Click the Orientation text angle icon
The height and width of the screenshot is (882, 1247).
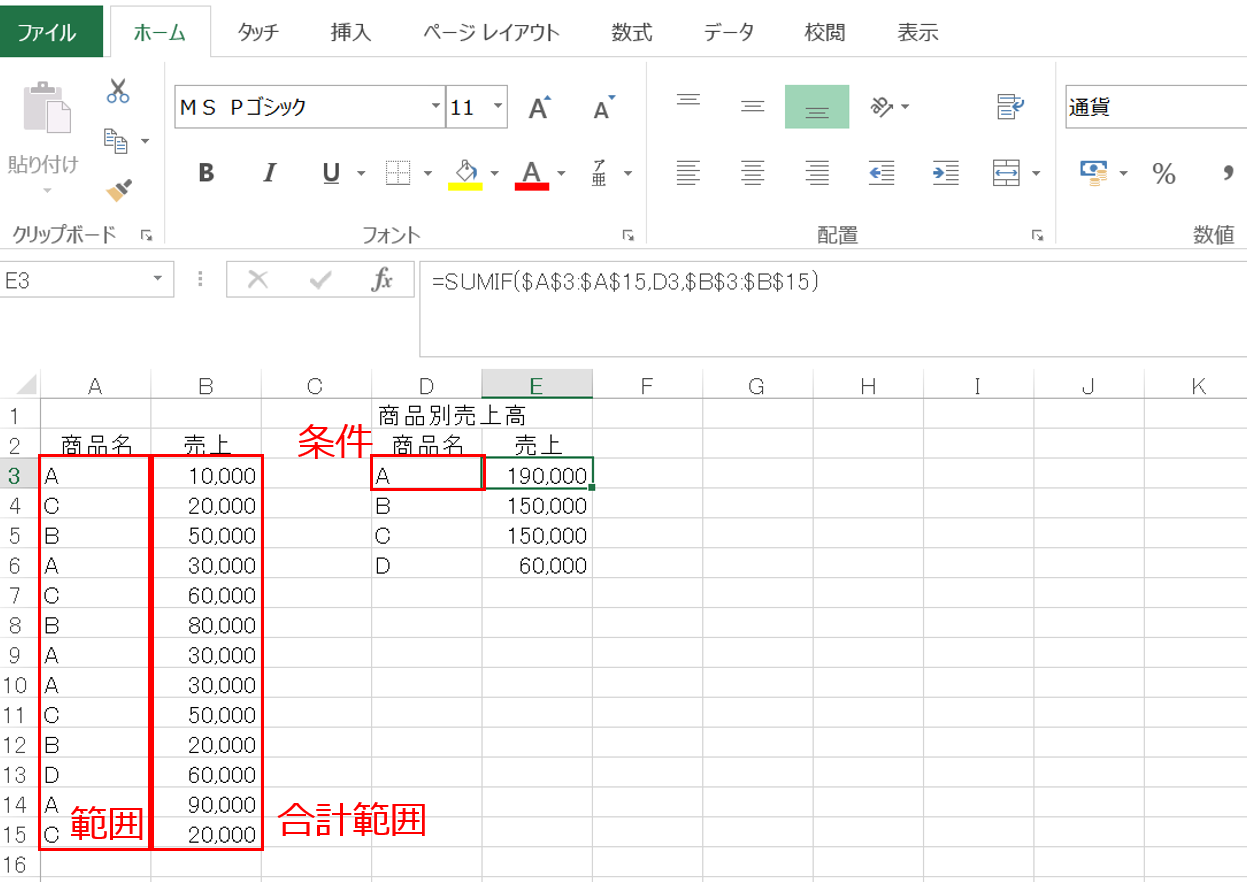click(882, 107)
